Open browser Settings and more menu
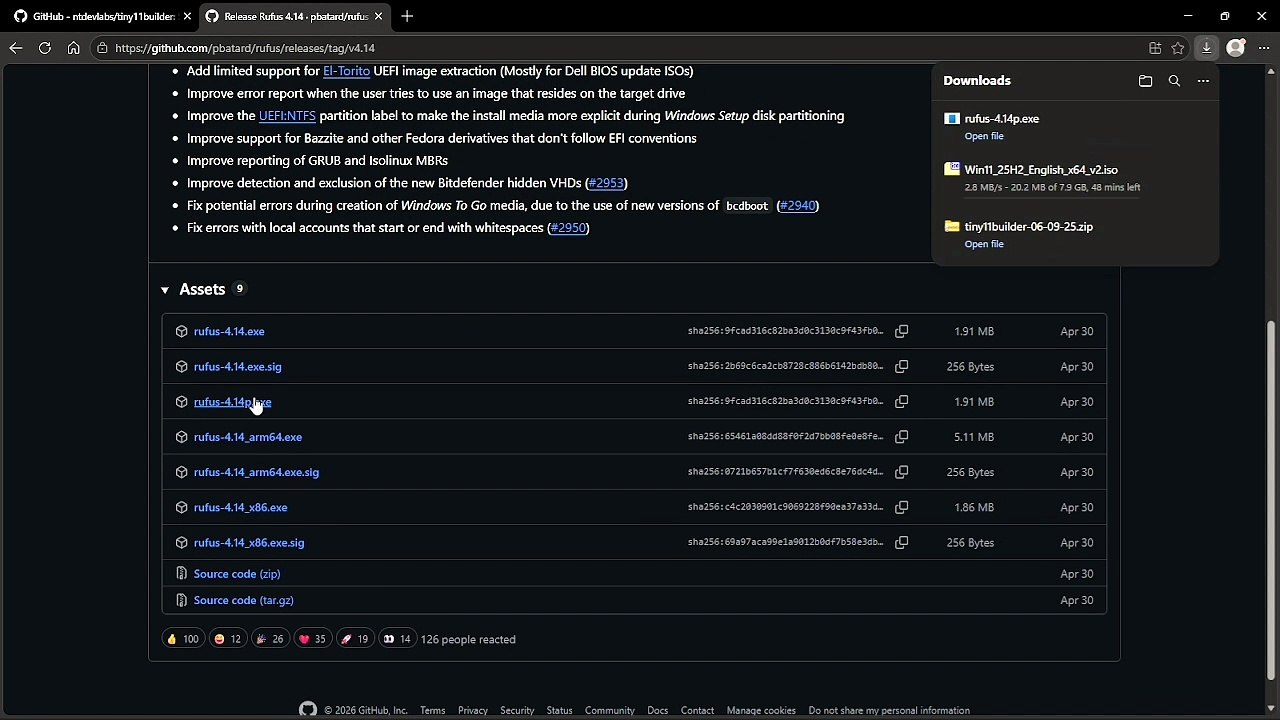 [x=1263, y=48]
